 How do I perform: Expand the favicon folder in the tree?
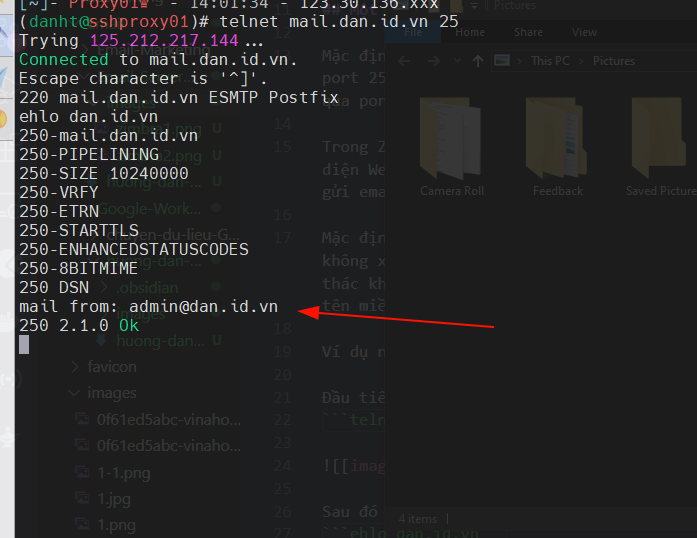pos(74,367)
